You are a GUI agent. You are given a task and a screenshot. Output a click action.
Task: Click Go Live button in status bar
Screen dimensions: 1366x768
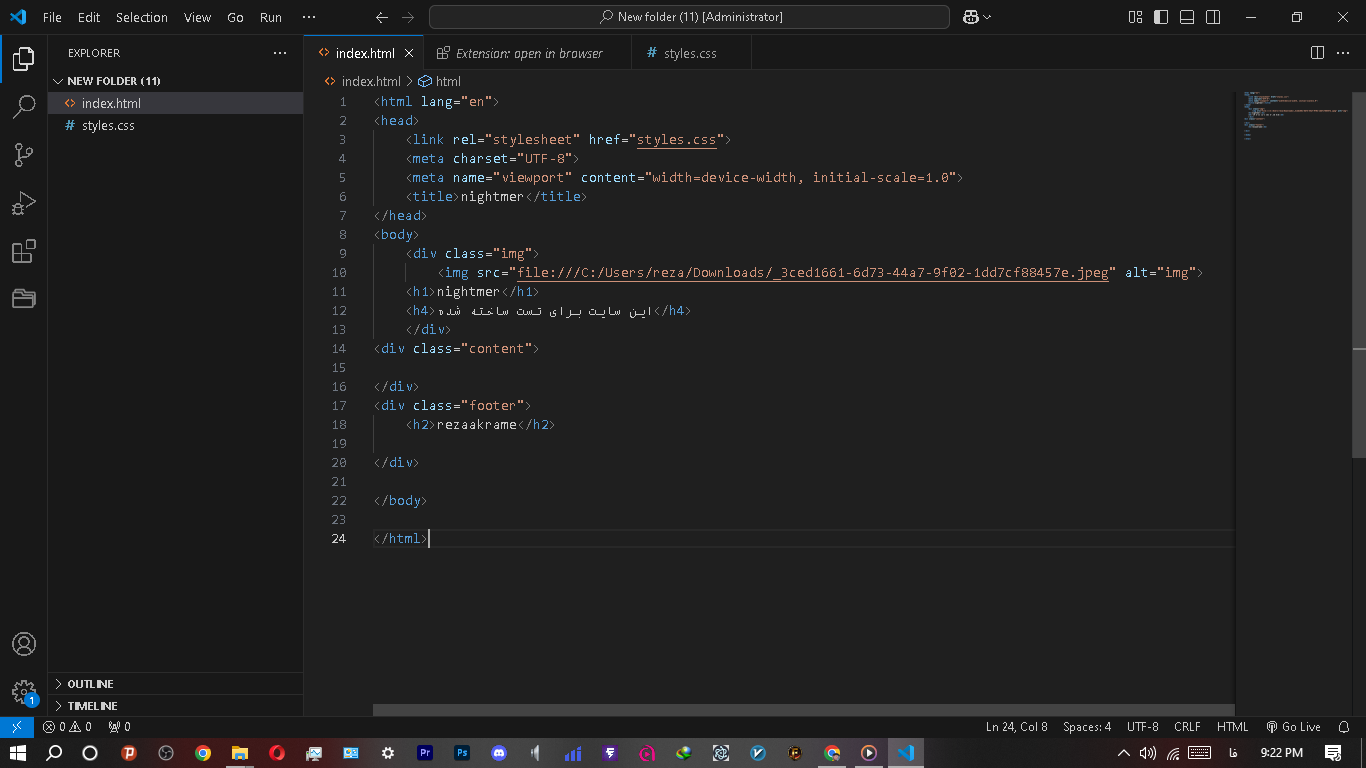pos(1293,727)
